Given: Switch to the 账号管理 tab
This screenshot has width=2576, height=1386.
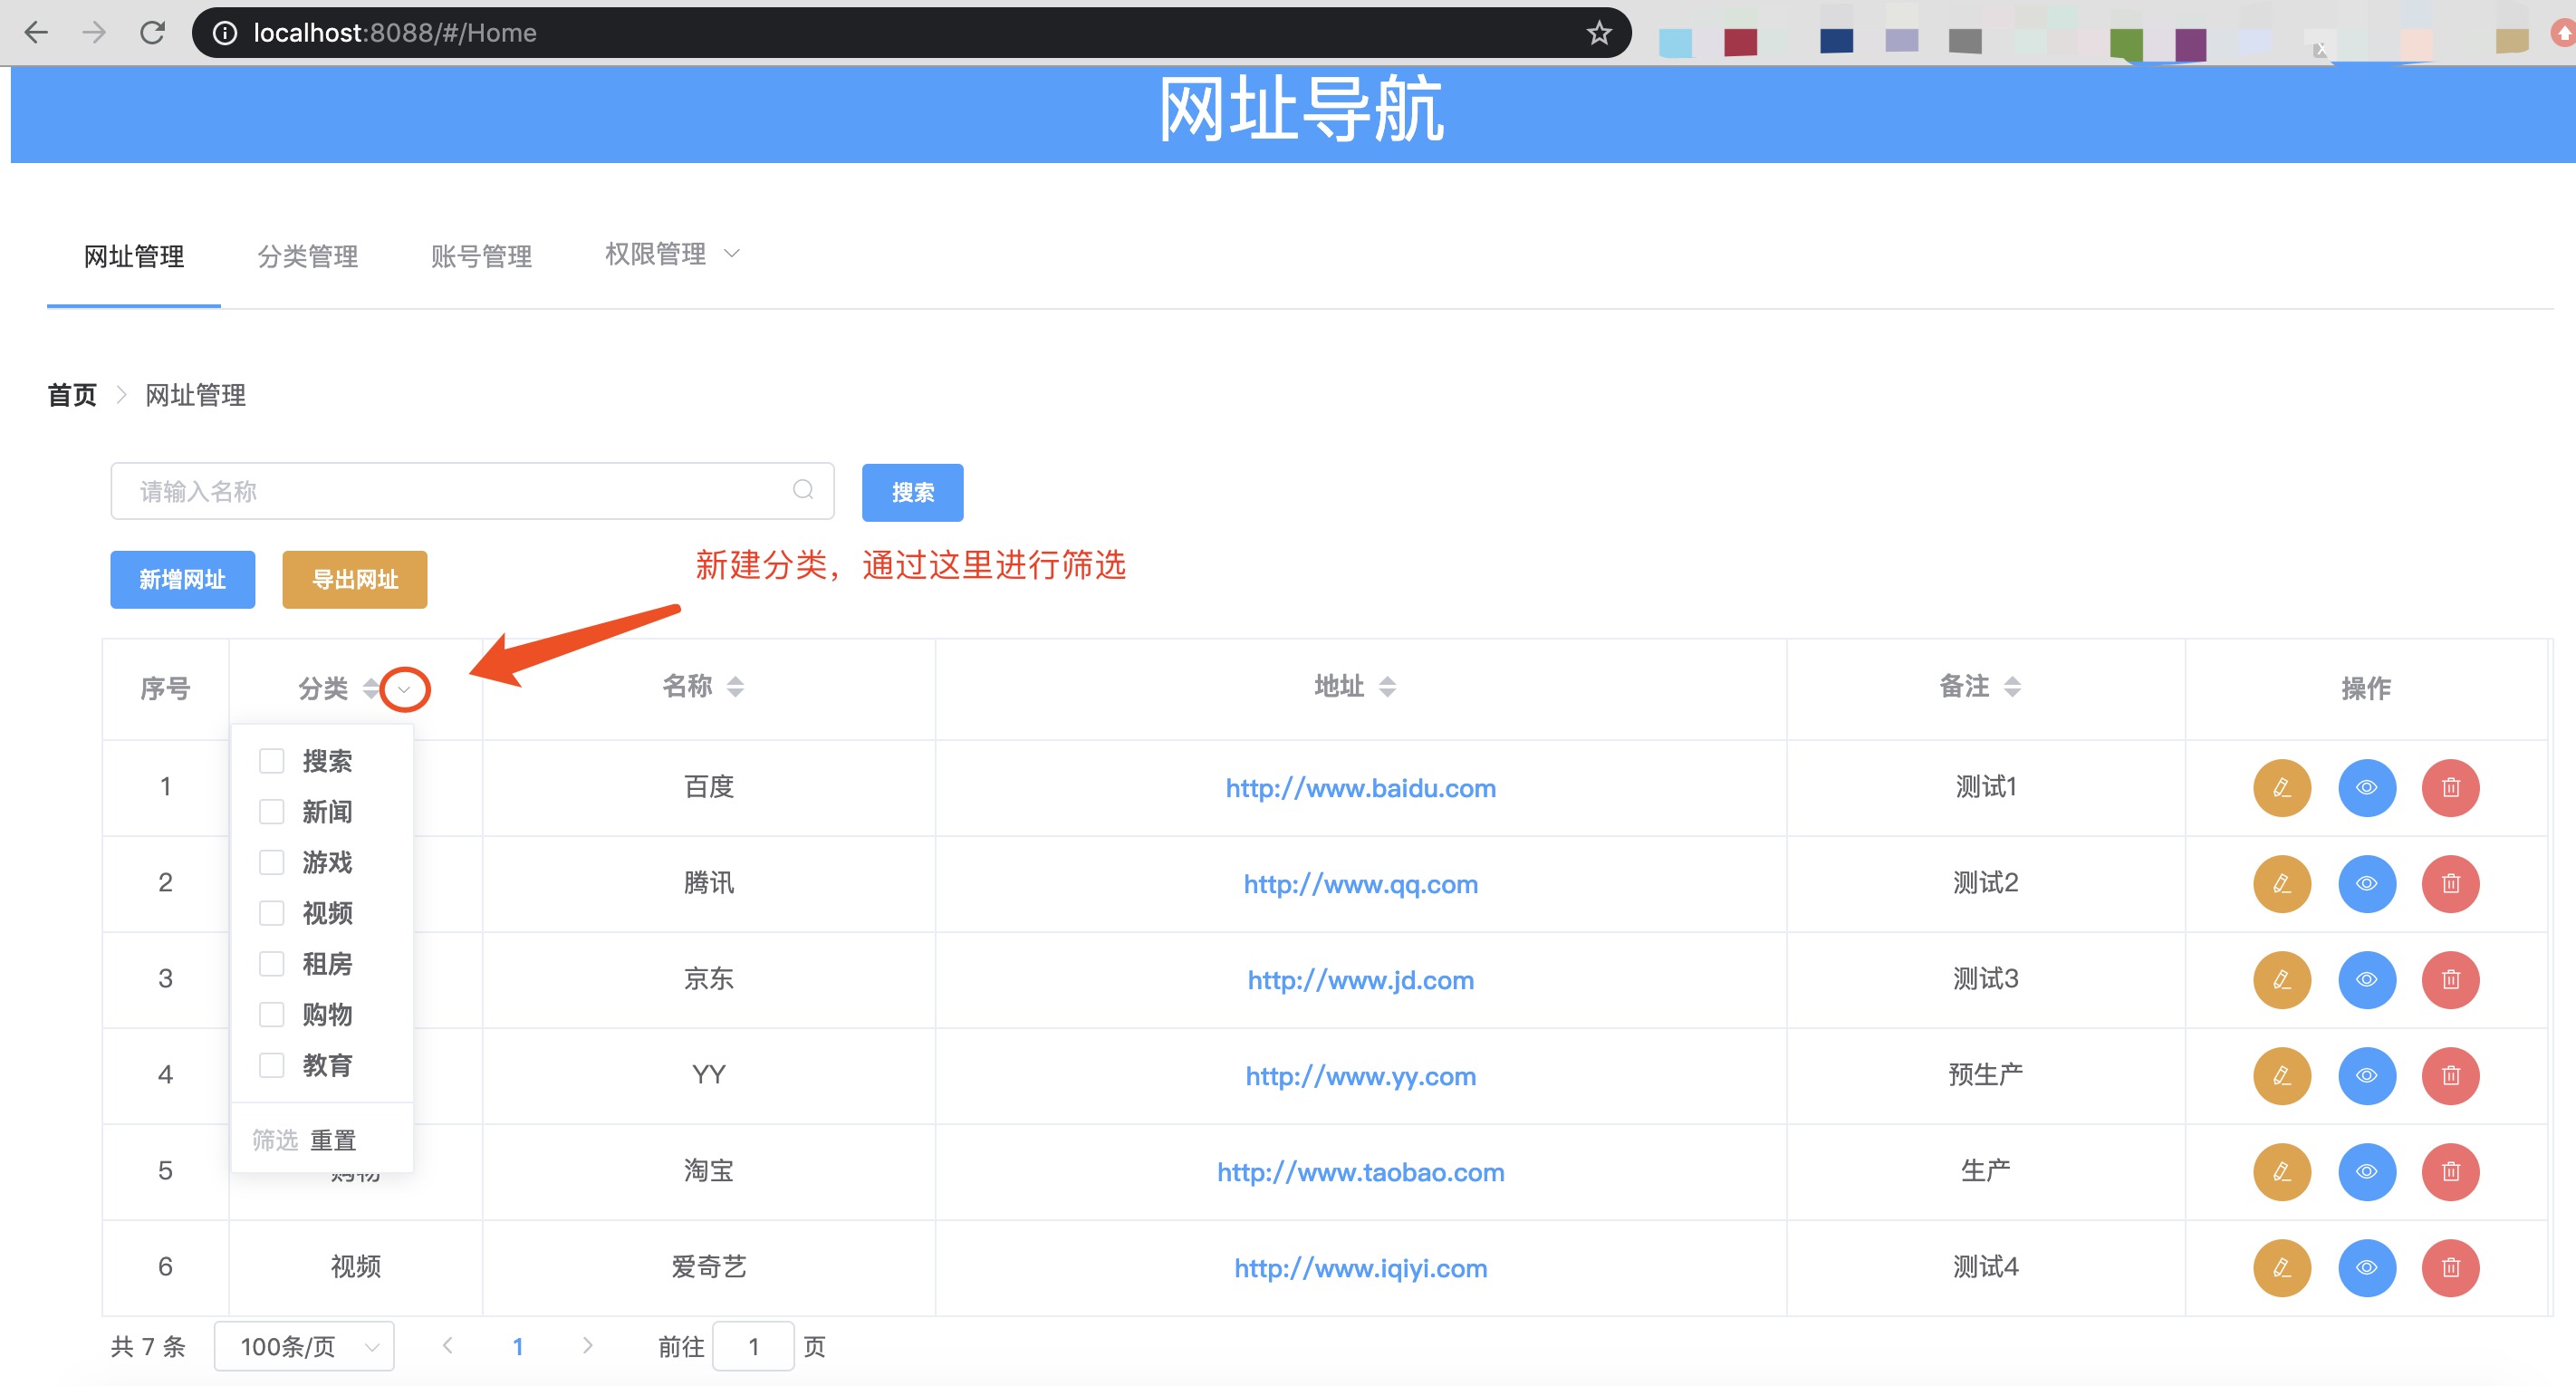Looking at the screenshot, I should 481,257.
